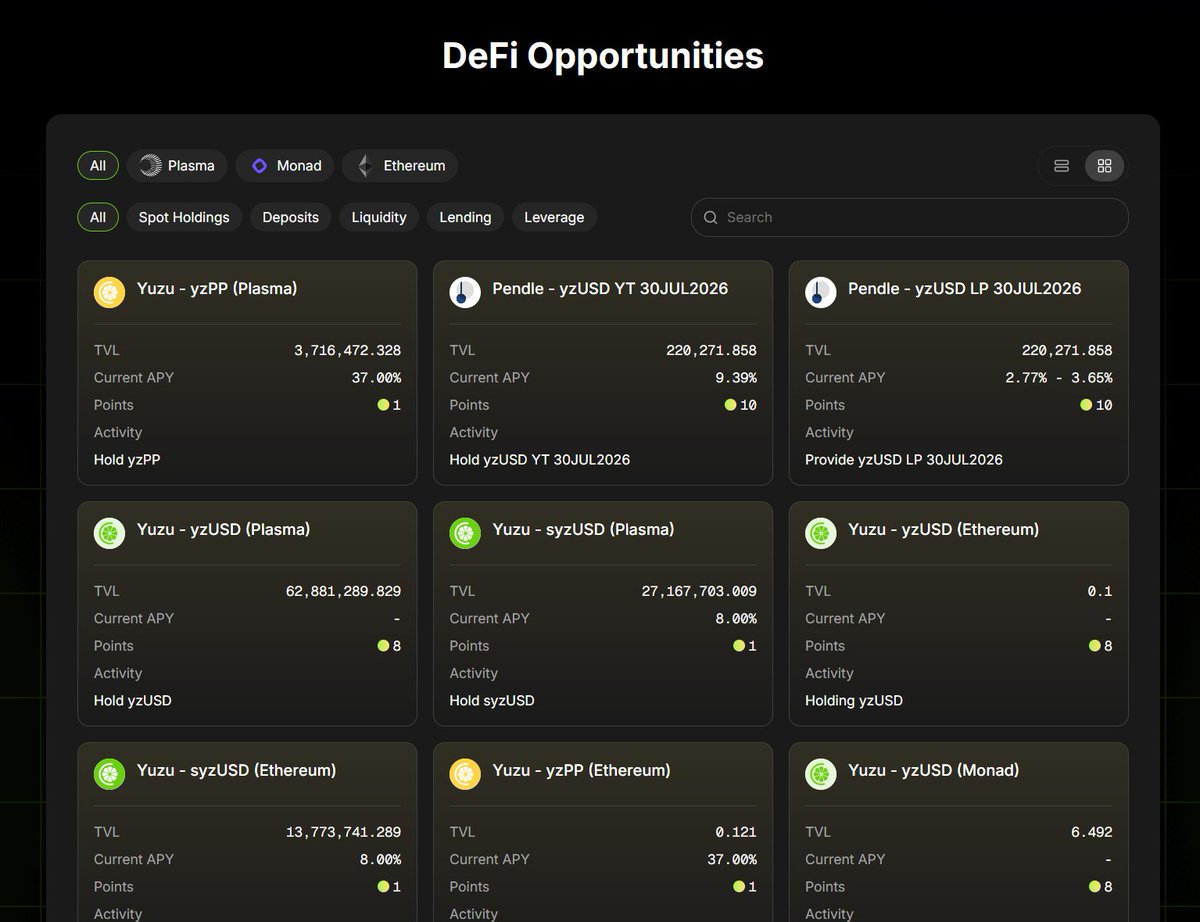Click points dot on yzUSD (Ethereum) card

(x=1095, y=646)
